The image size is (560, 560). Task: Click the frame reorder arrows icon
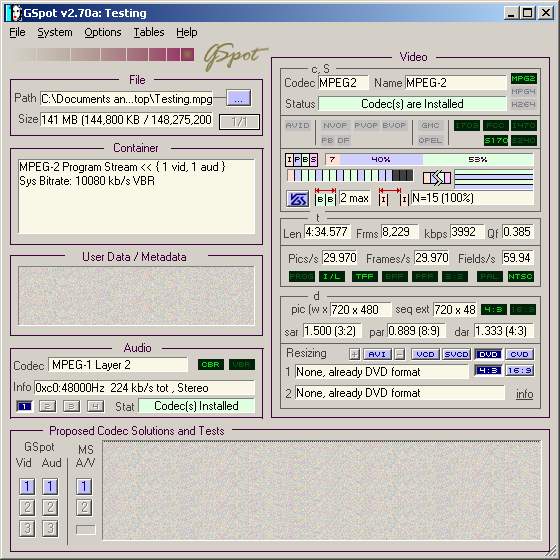point(436,178)
